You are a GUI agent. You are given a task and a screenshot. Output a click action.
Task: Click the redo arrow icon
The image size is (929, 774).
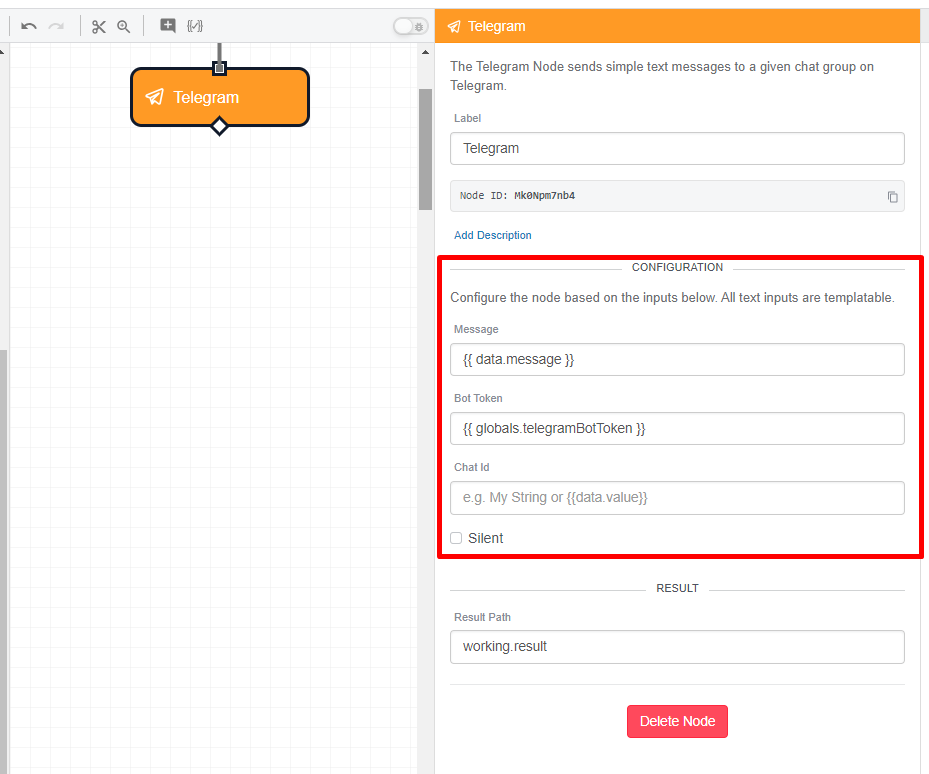pos(56,26)
